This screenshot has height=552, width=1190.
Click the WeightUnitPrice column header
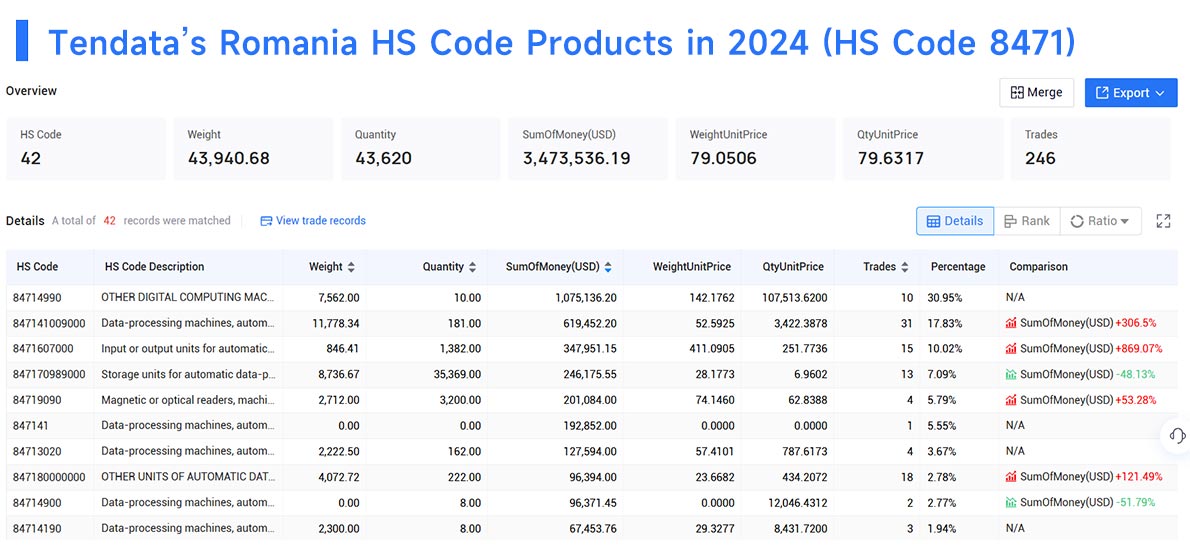pyautogui.click(x=691, y=267)
